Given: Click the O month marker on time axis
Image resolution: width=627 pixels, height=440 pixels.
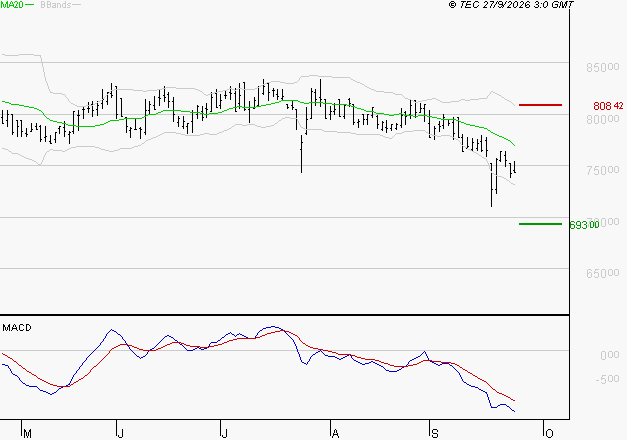Looking at the screenshot, I should pos(549,434).
